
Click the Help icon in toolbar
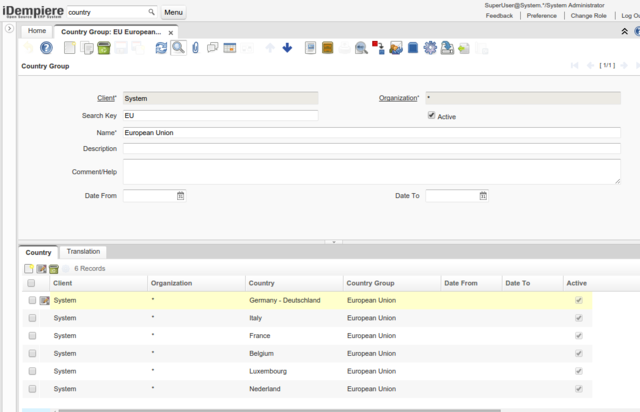coord(45,48)
